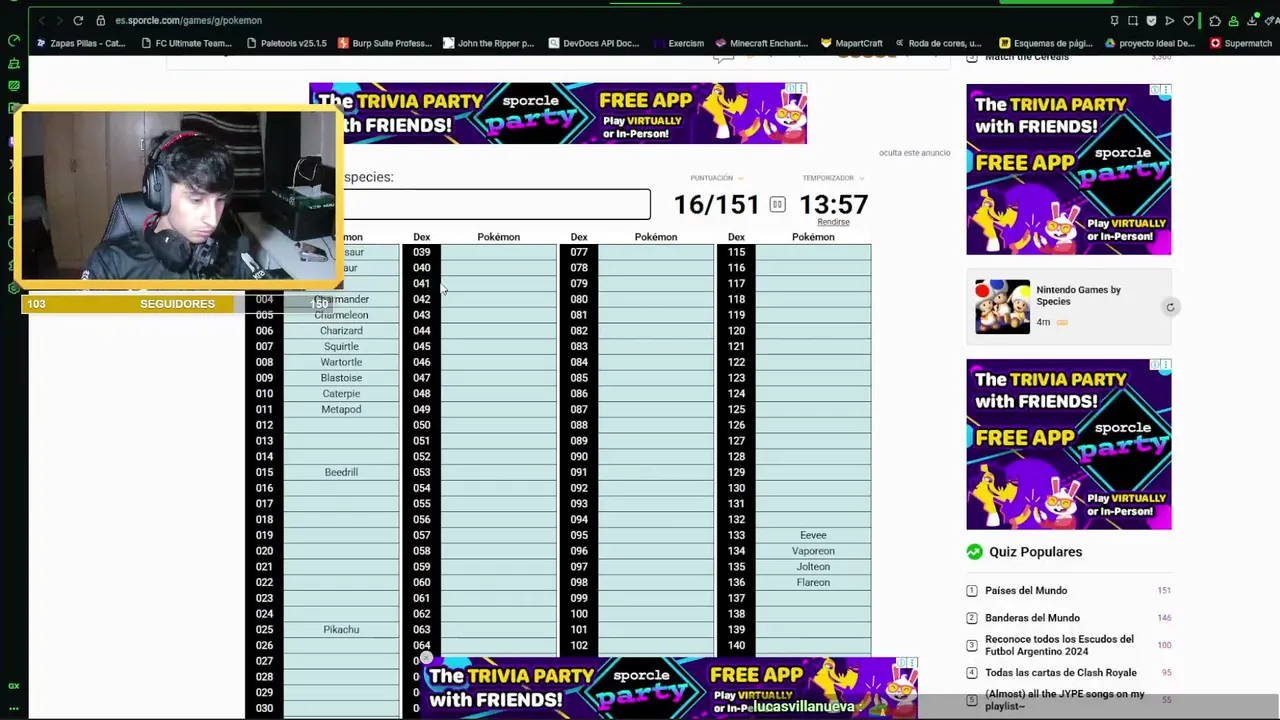Open the downloads icon in the toolbar

tap(1252, 20)
